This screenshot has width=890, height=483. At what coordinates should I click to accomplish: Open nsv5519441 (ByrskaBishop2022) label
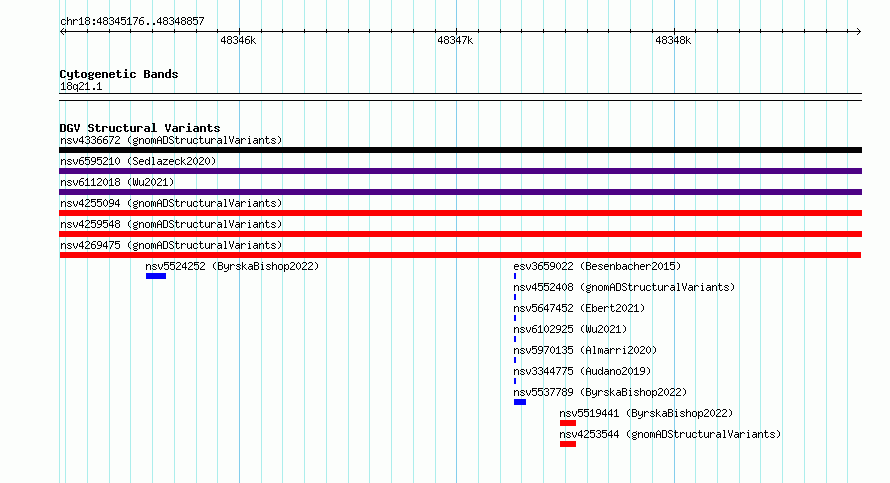[646, 413]
